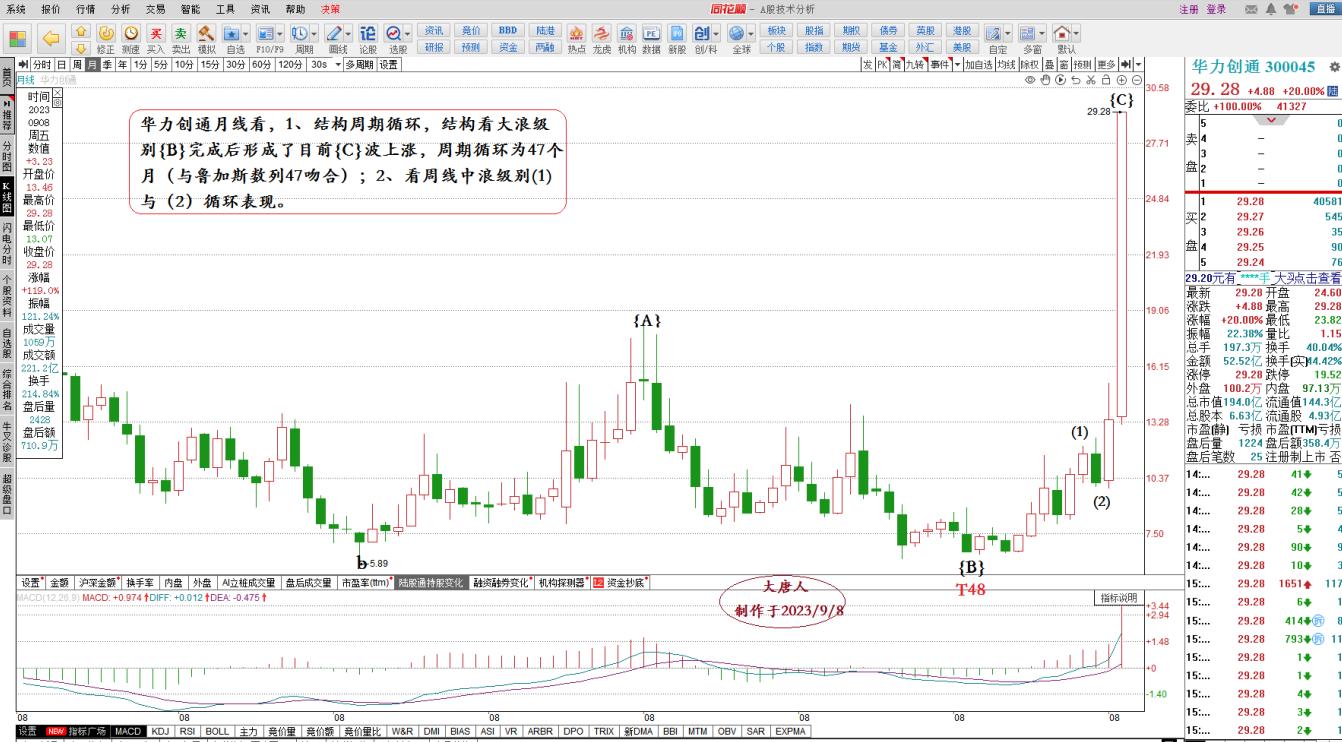Image resolution: width=1342 pixels, height=742 pixels.
Task: Open the 分析 menu
Action: click(x=120, y=9)
